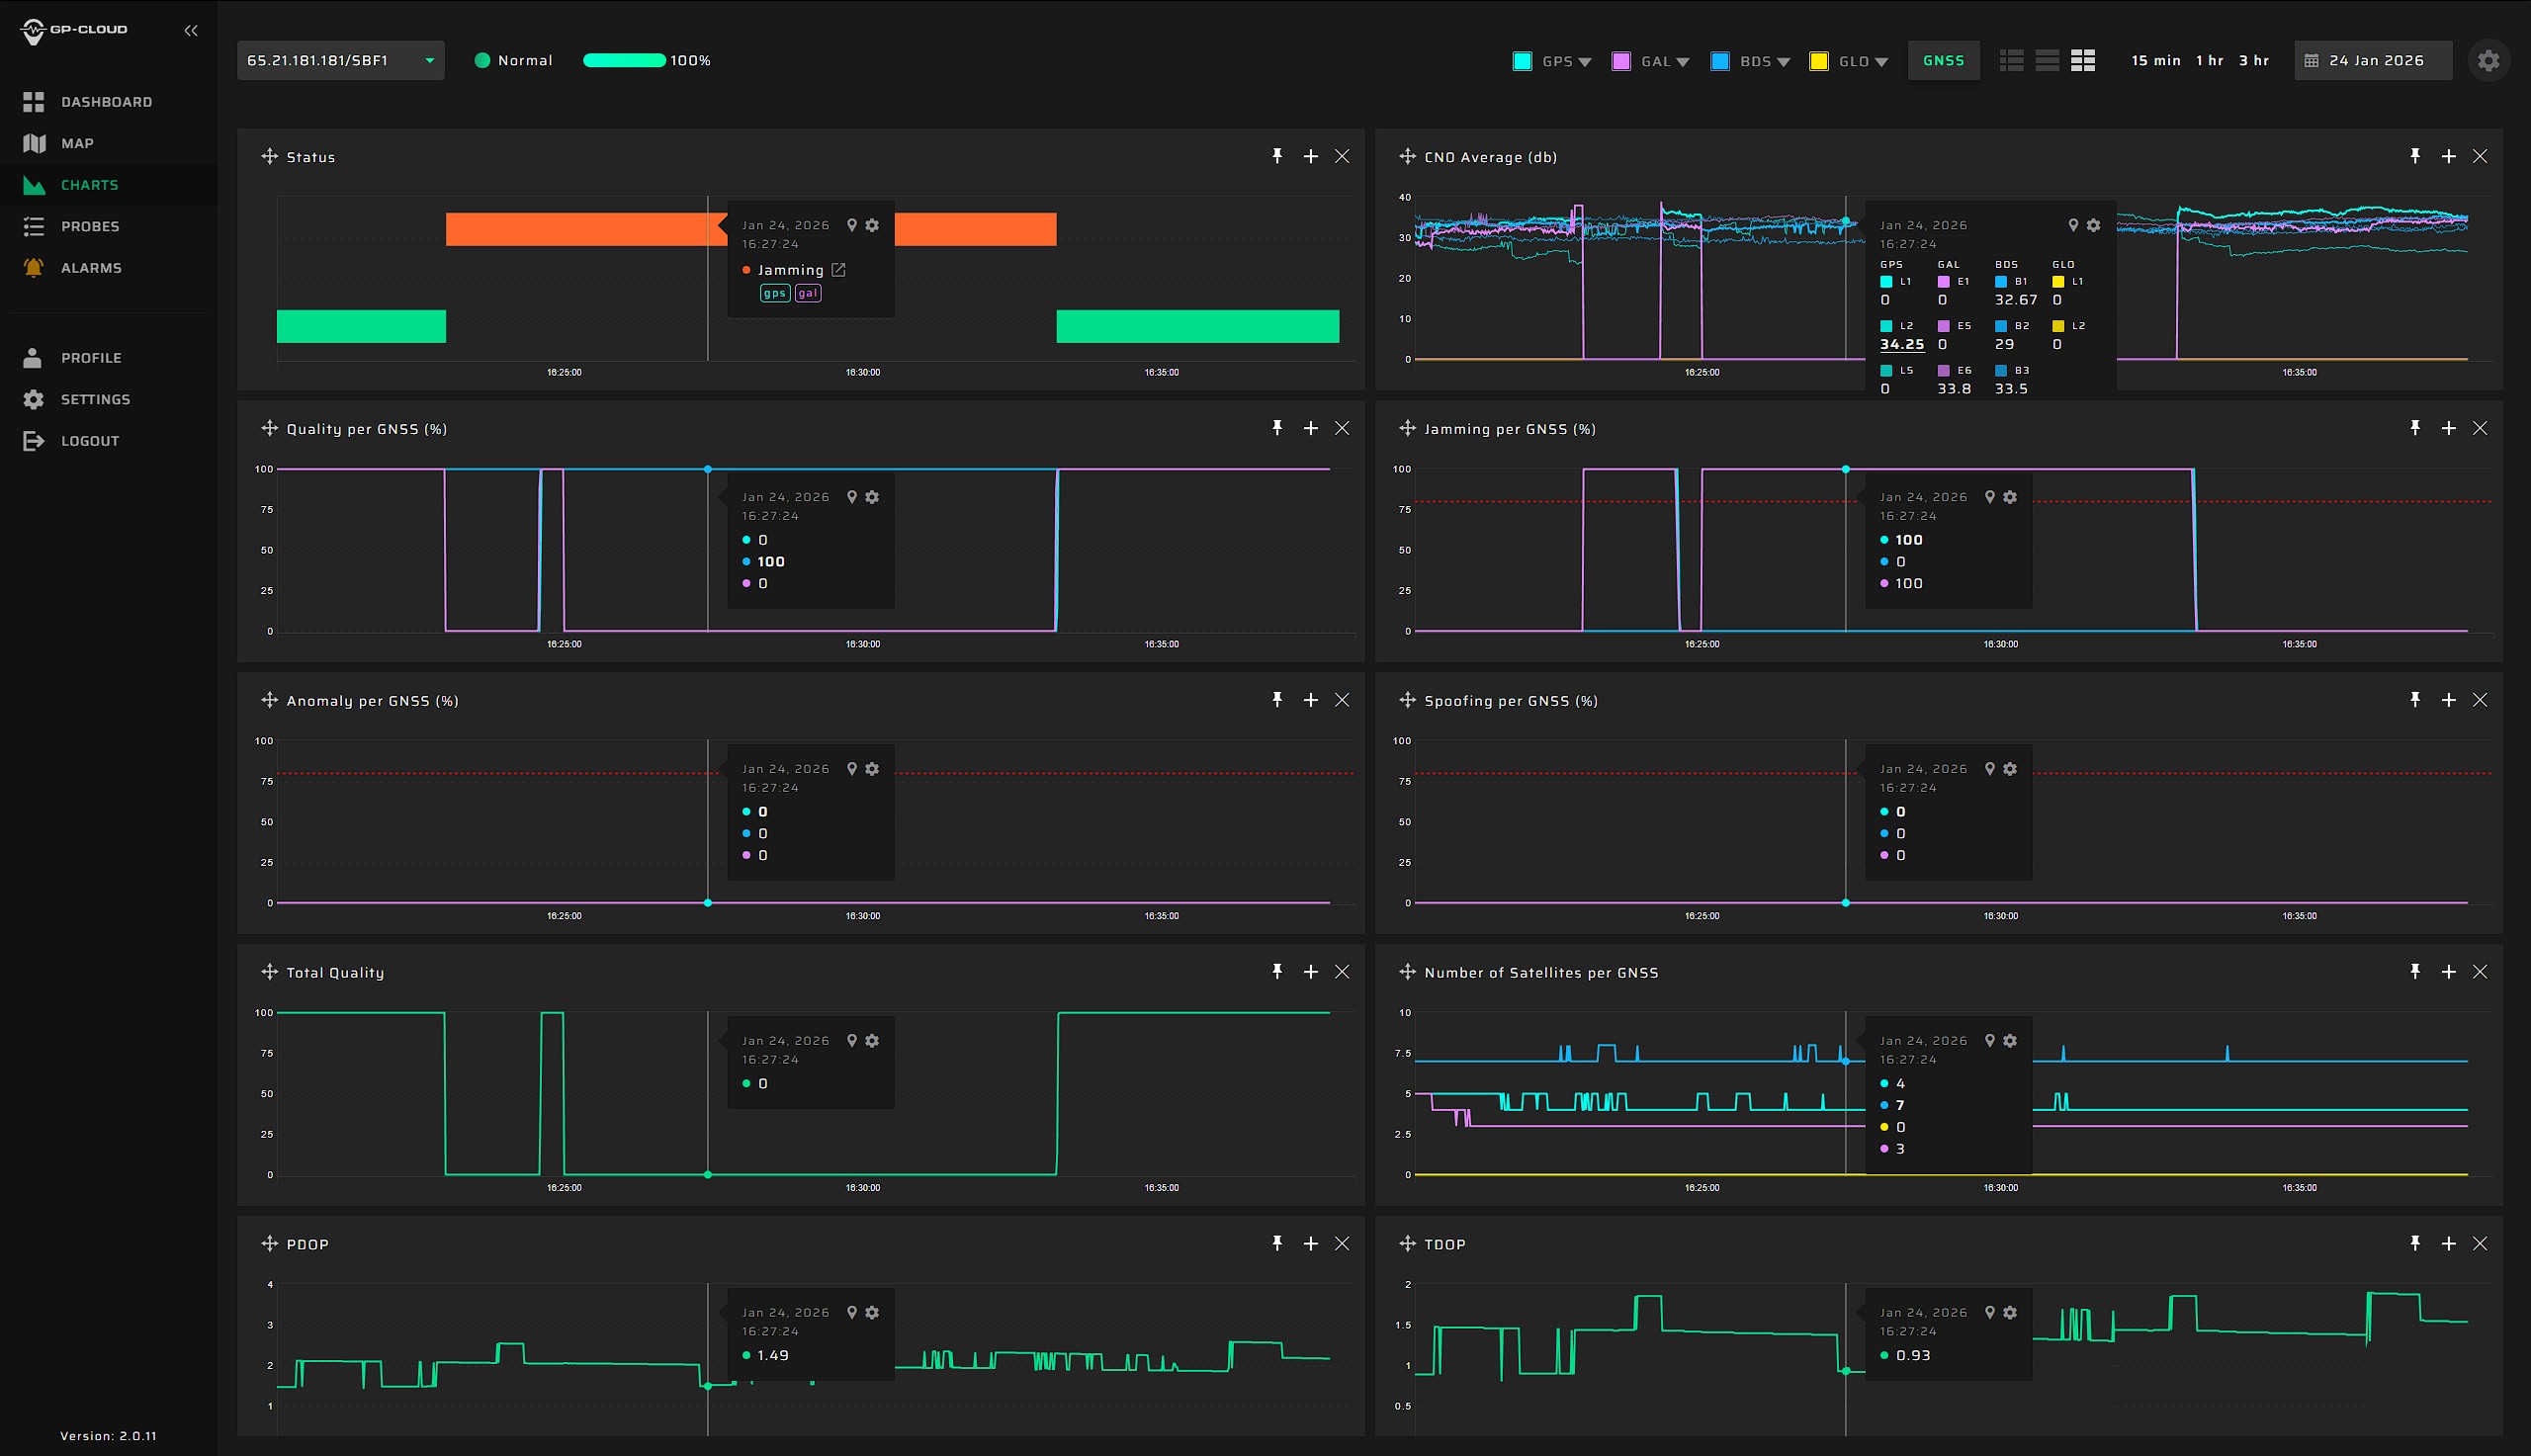Pin the Spoofing per GNSS panel

tap(2415, 700)
